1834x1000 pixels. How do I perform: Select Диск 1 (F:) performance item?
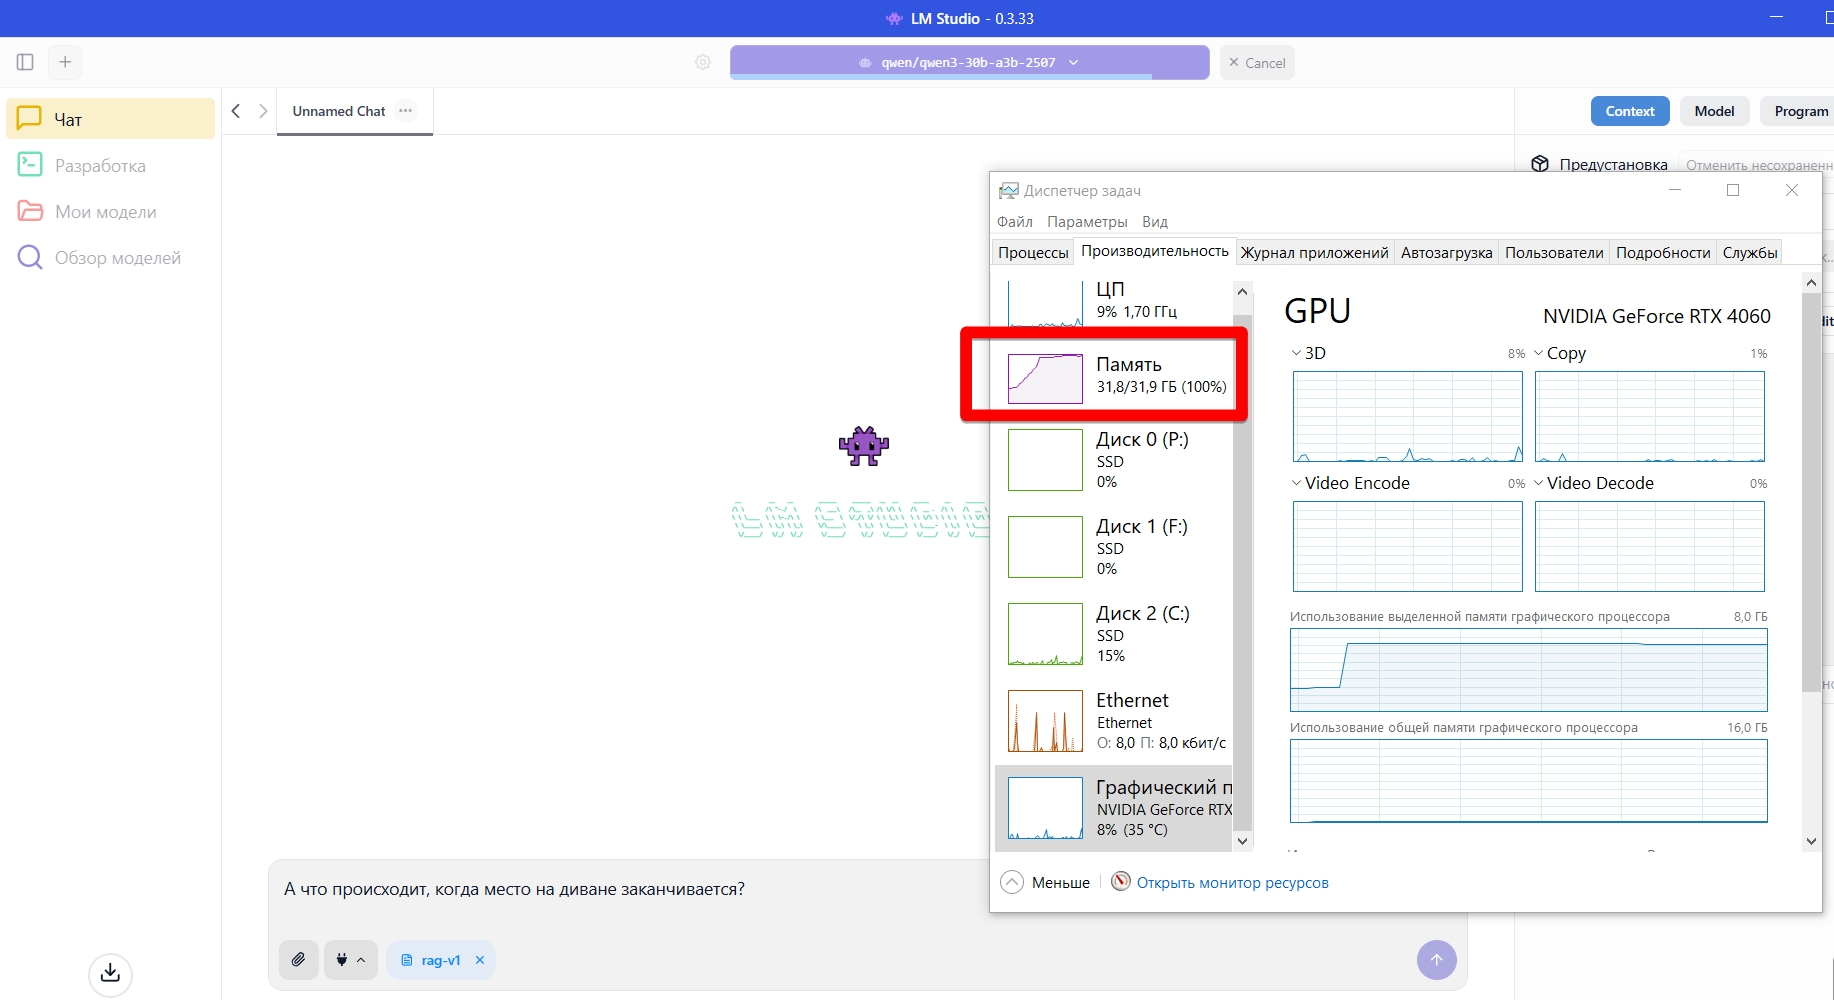[1114, 547]
